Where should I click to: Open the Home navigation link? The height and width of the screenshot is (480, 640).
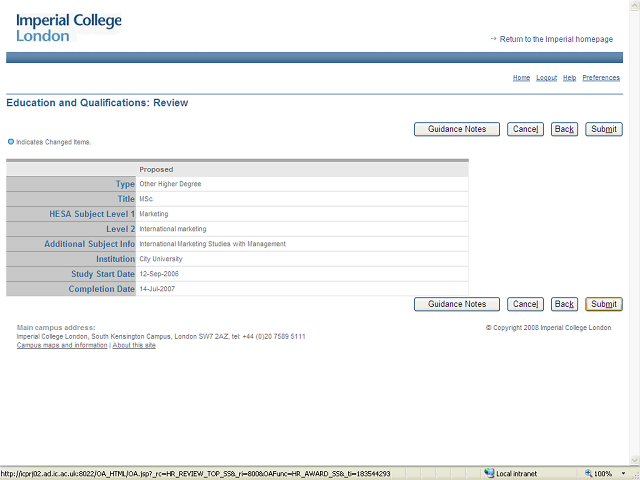[x=521, y=78]
